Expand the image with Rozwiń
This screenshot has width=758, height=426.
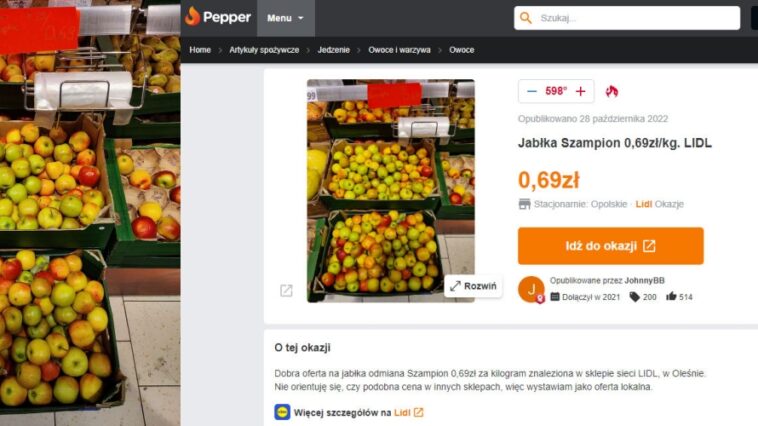[x=473, y=286]
